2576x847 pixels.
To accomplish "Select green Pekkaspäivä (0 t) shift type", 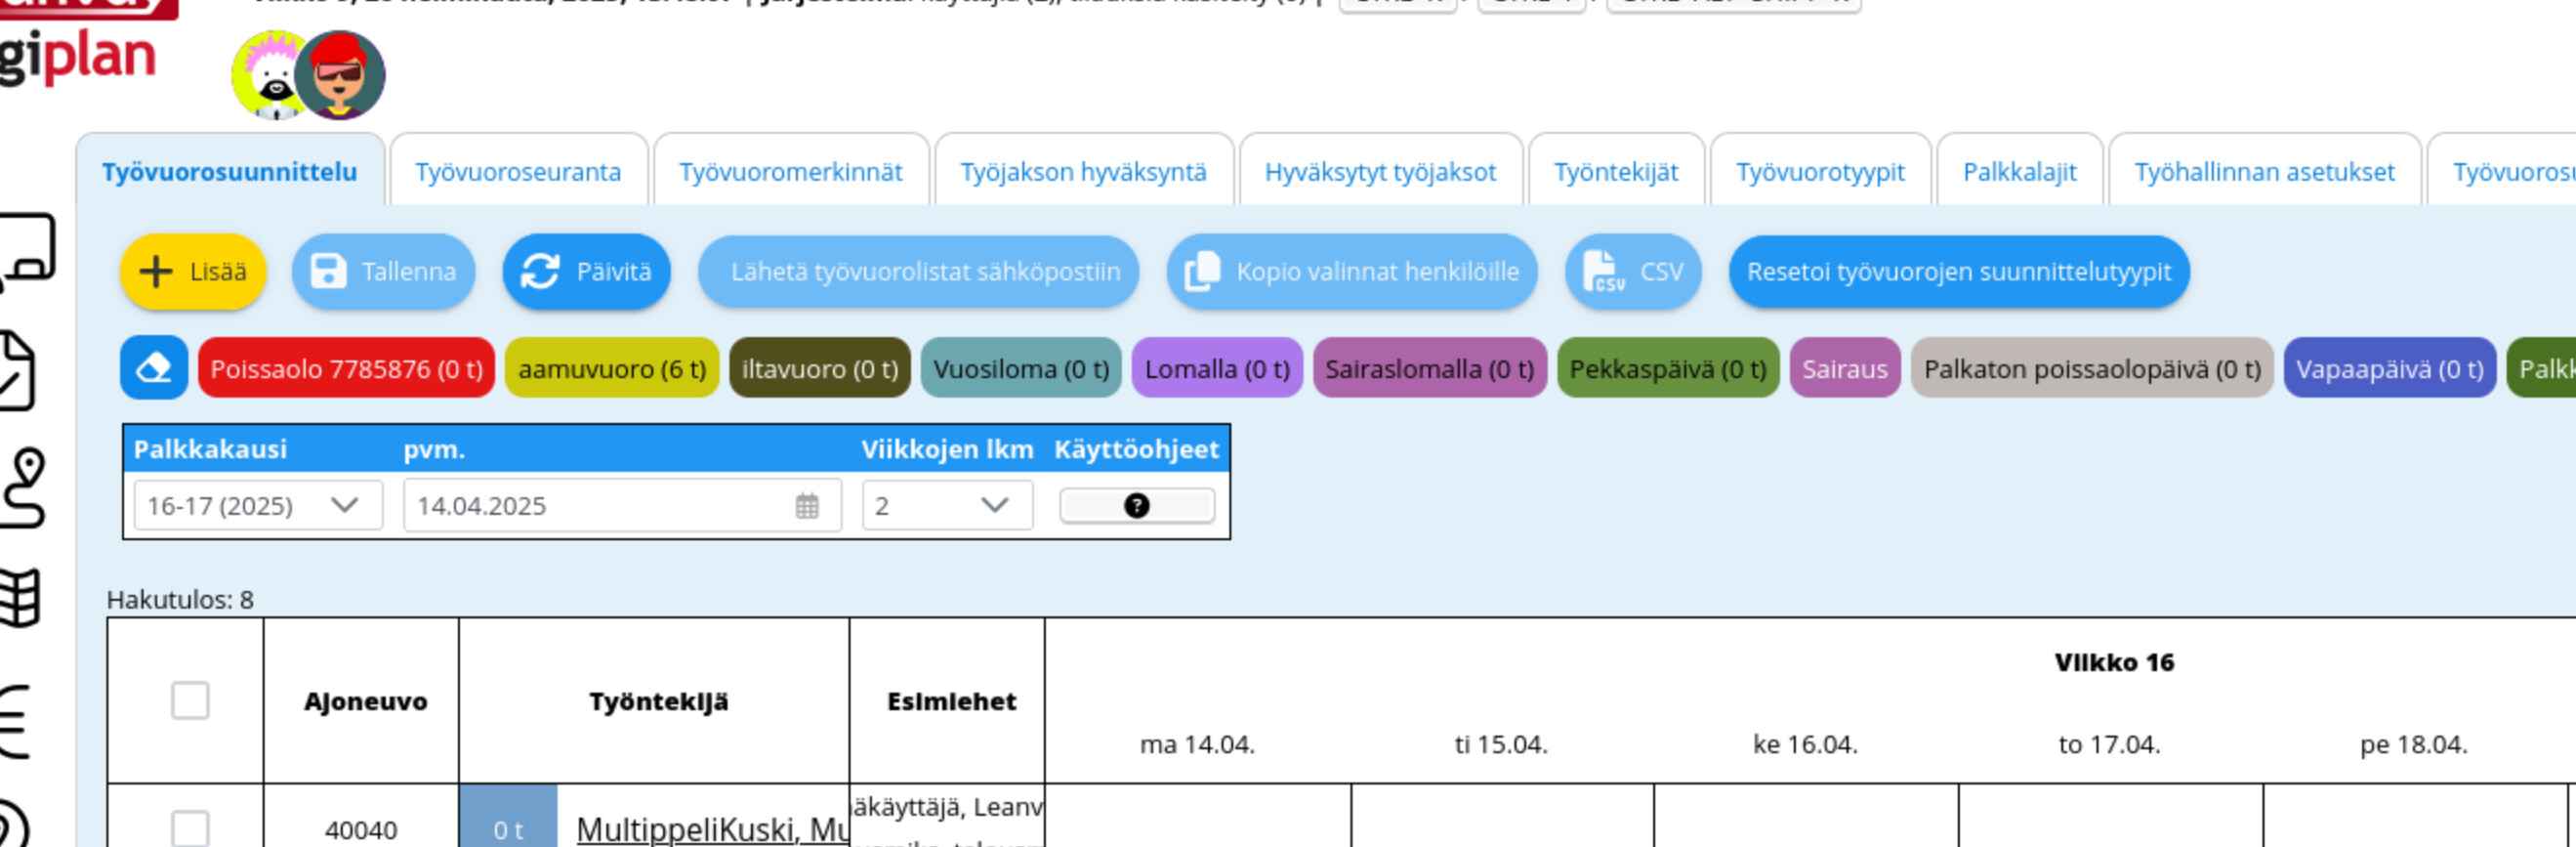I will coord(1668,369).
